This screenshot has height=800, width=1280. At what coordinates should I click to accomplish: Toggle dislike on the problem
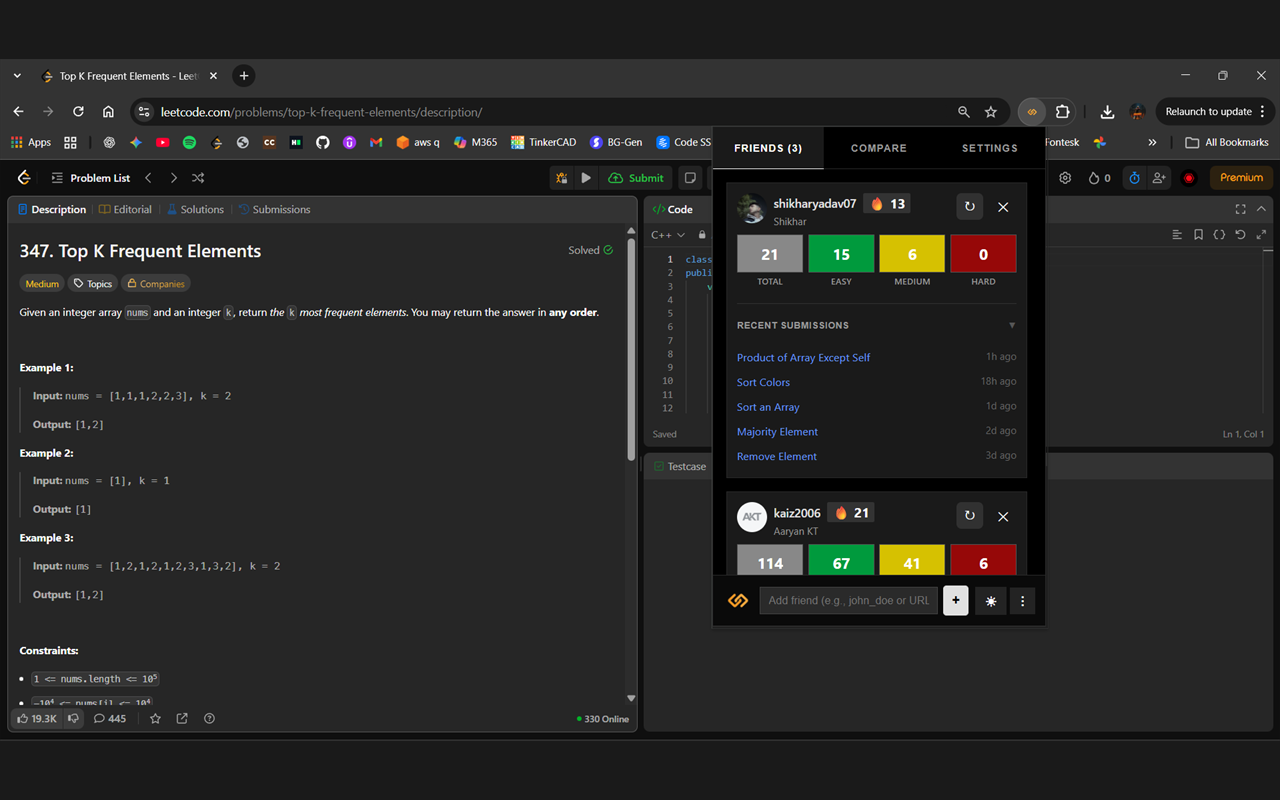coord(73,718)
